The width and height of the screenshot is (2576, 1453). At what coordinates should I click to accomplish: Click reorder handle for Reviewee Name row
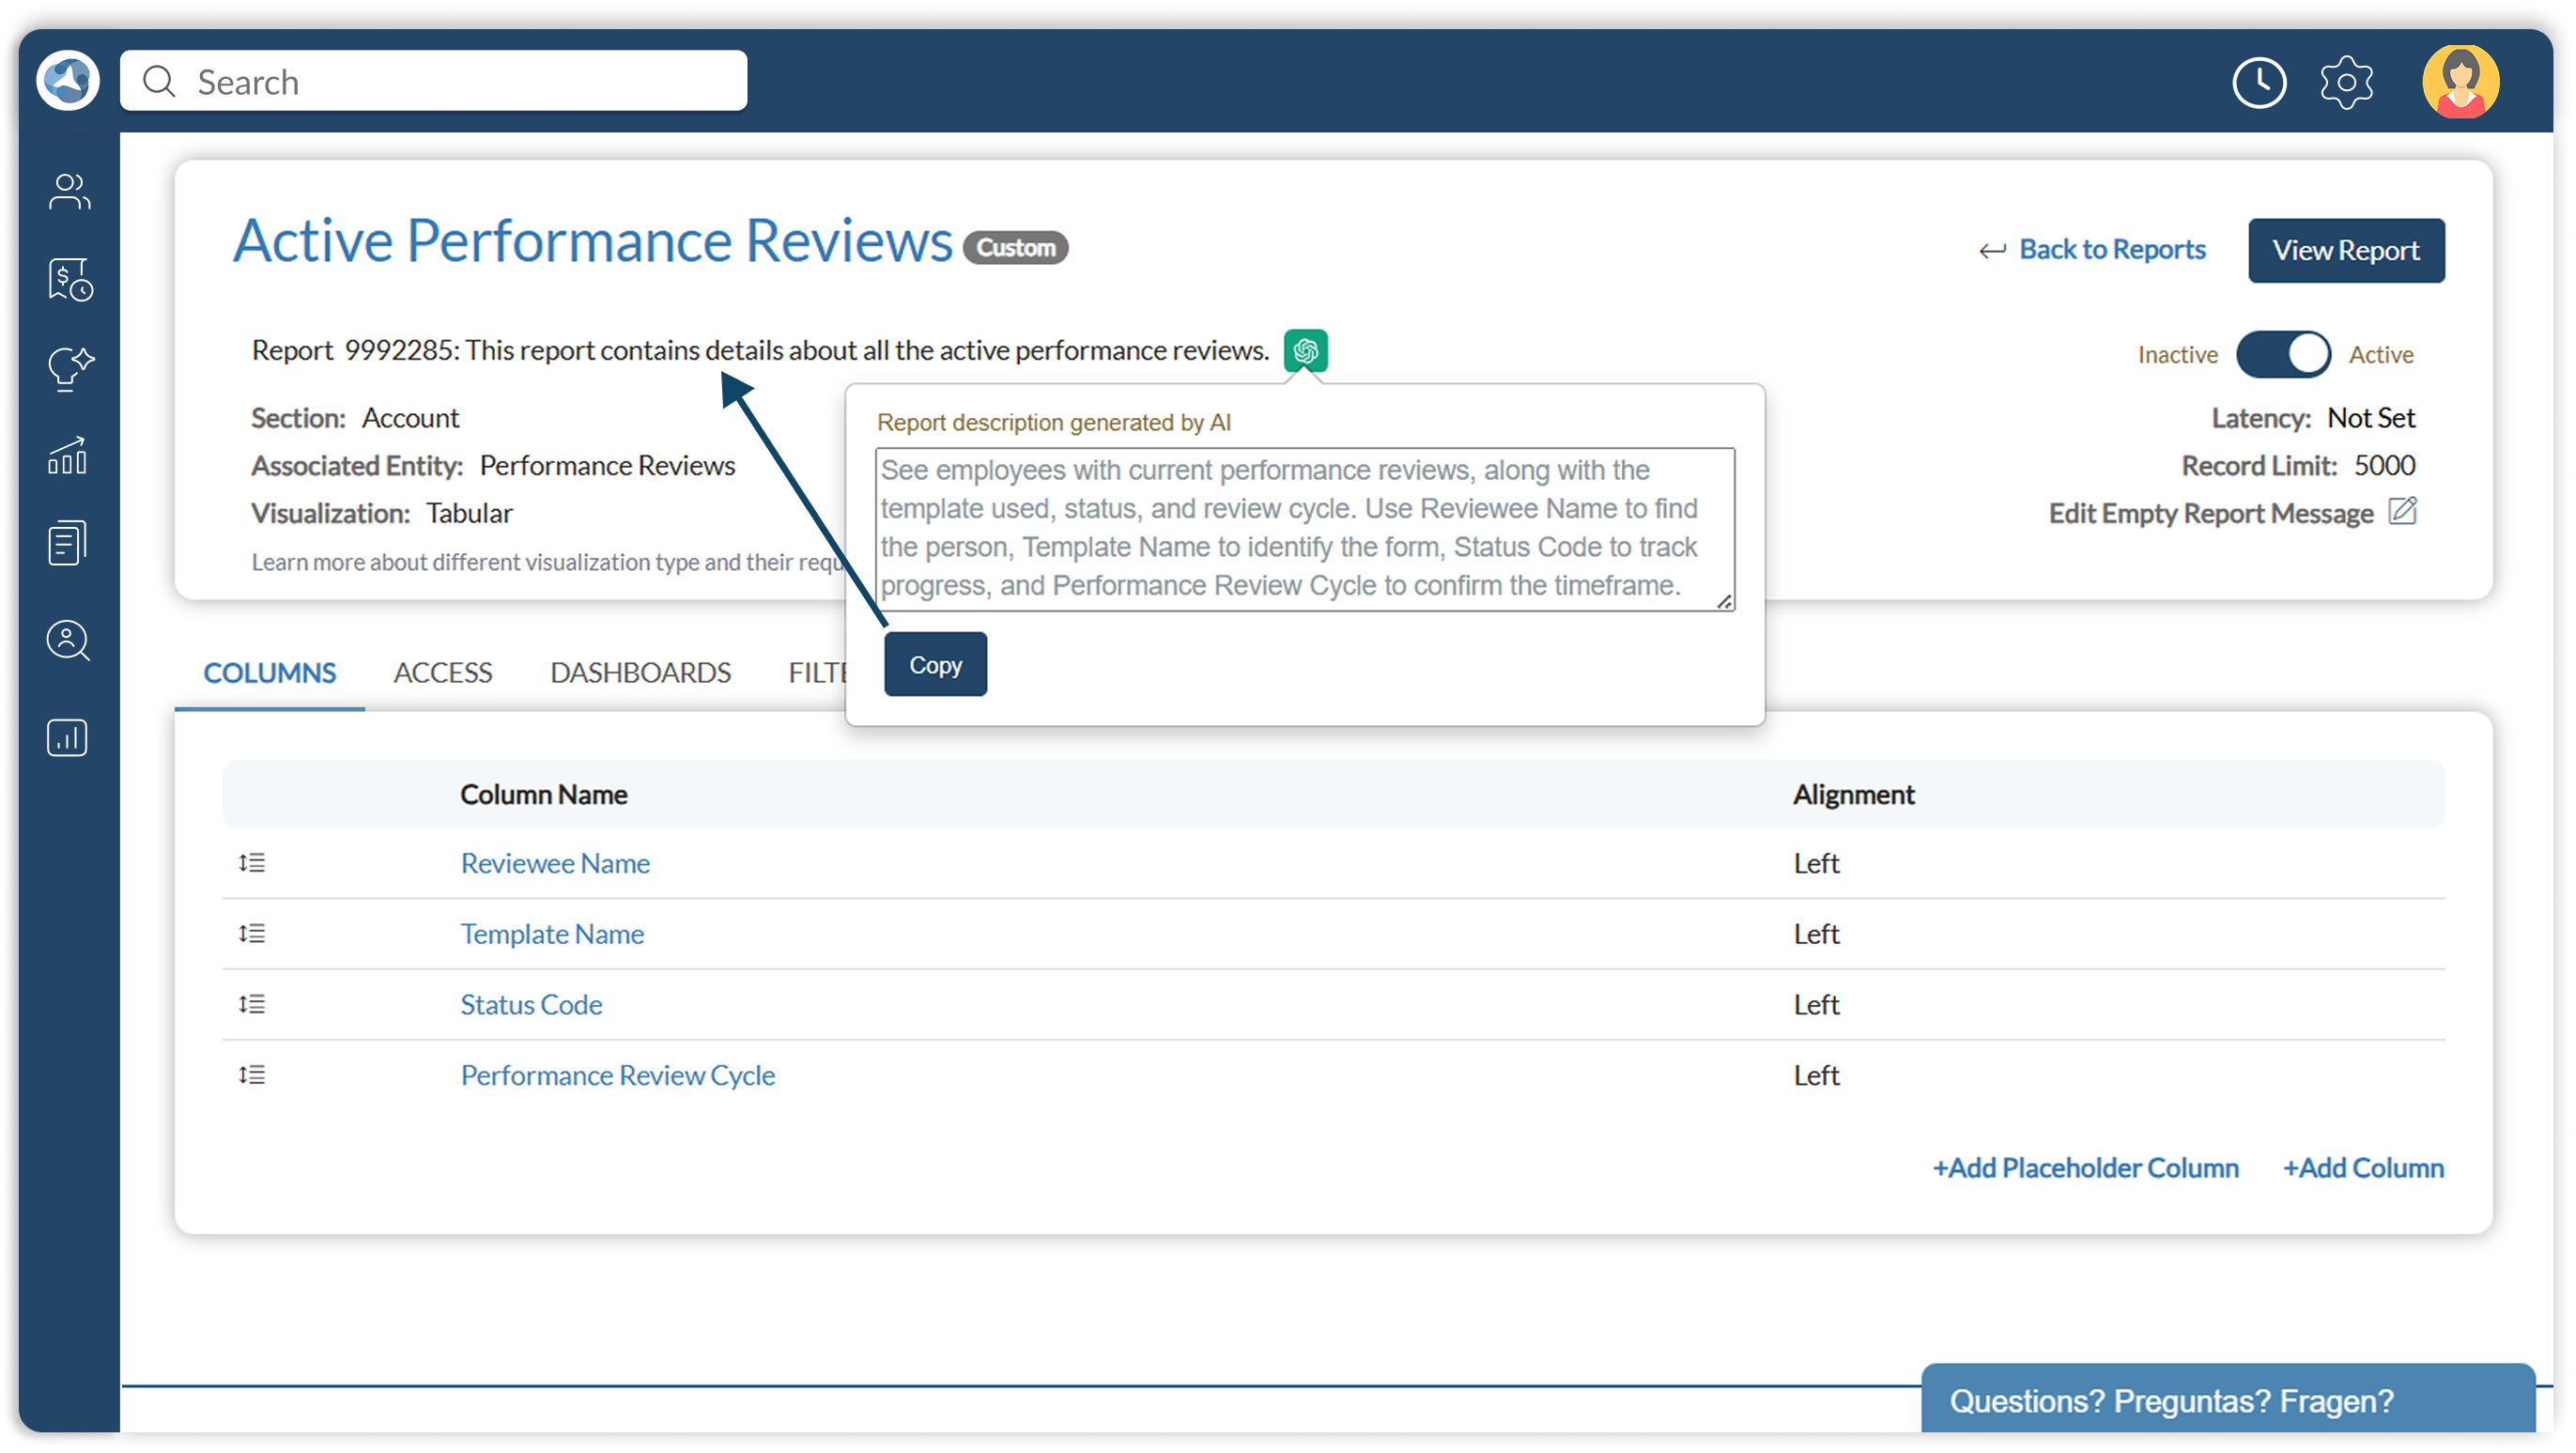pos(252,863)
